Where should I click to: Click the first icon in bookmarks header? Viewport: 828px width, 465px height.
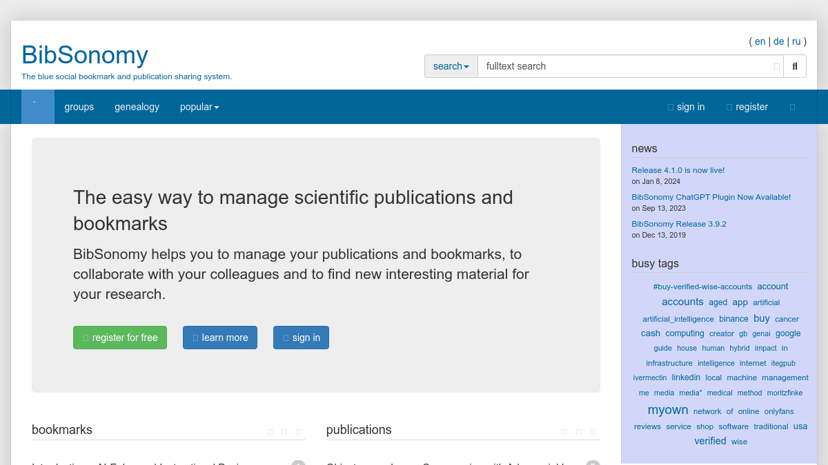click(270, 432)
